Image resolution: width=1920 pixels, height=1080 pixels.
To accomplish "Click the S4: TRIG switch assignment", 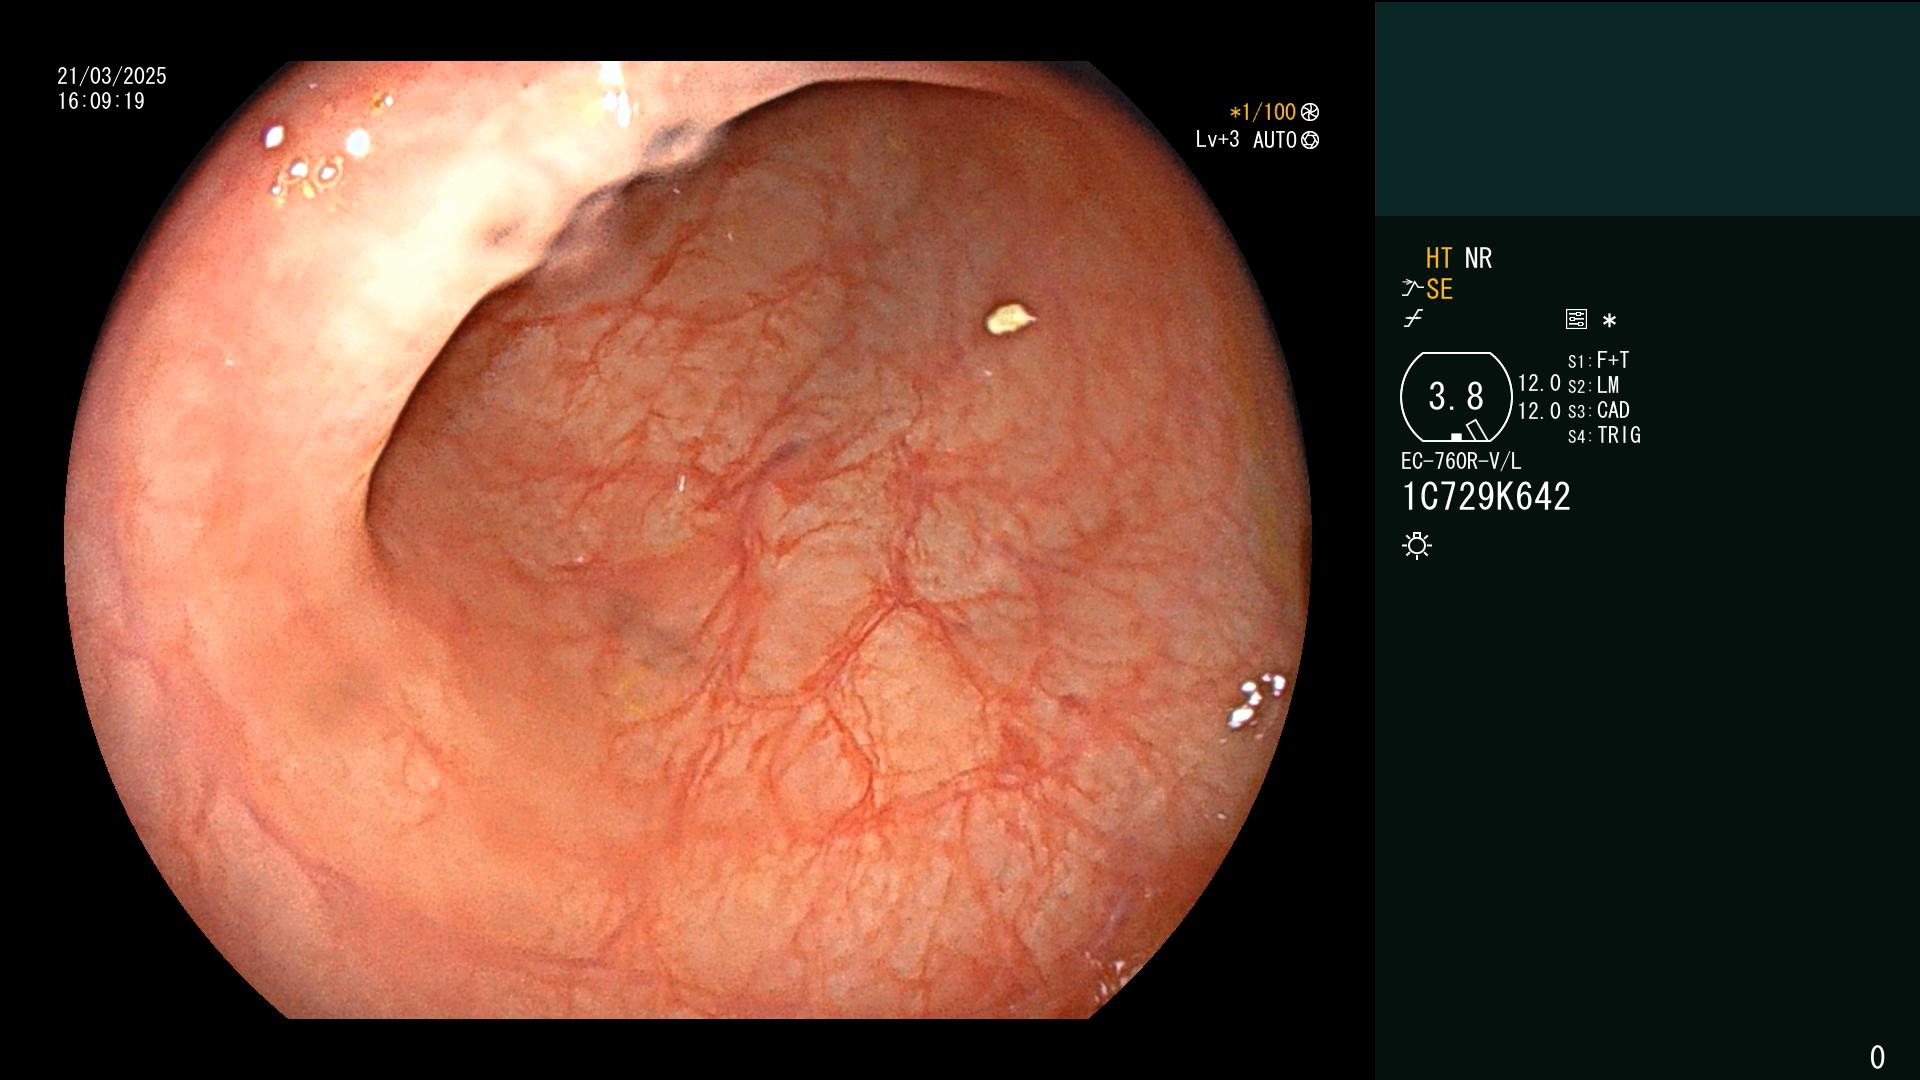I will pyautogui.click(x=1604, y=435).
